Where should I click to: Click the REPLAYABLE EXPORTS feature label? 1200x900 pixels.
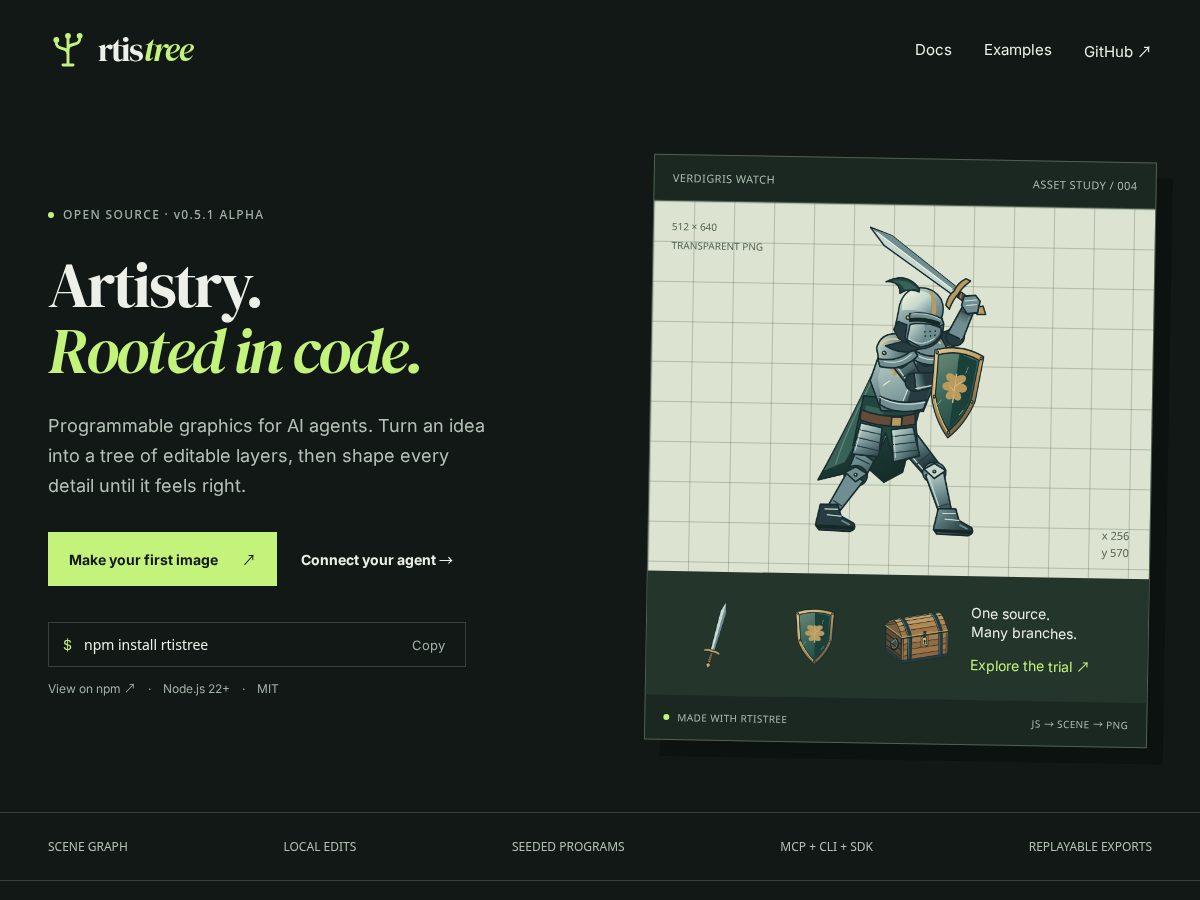pos(1090,847)
